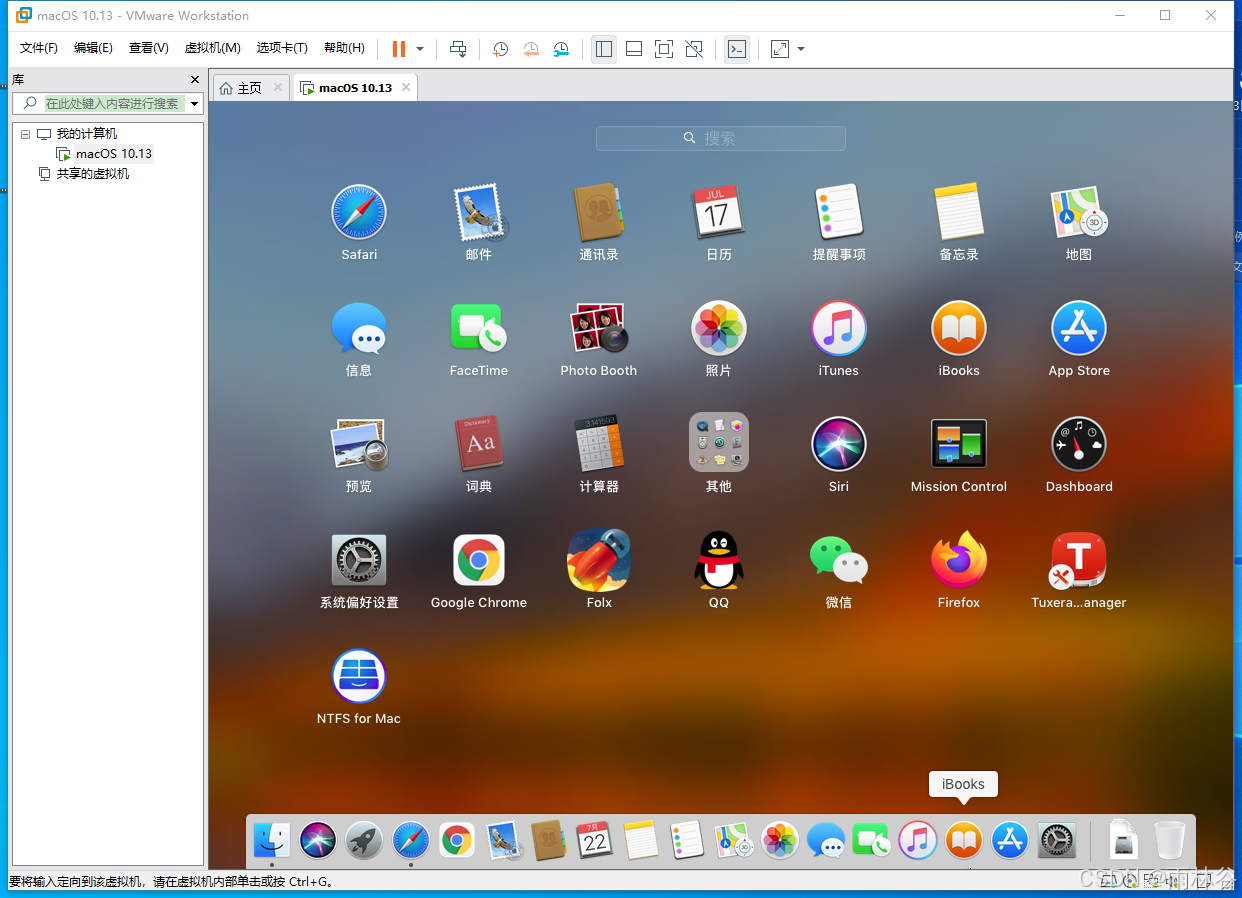Open 备忘录 in the Launchpad grid
1242x898 pixels.
point(958,212)
